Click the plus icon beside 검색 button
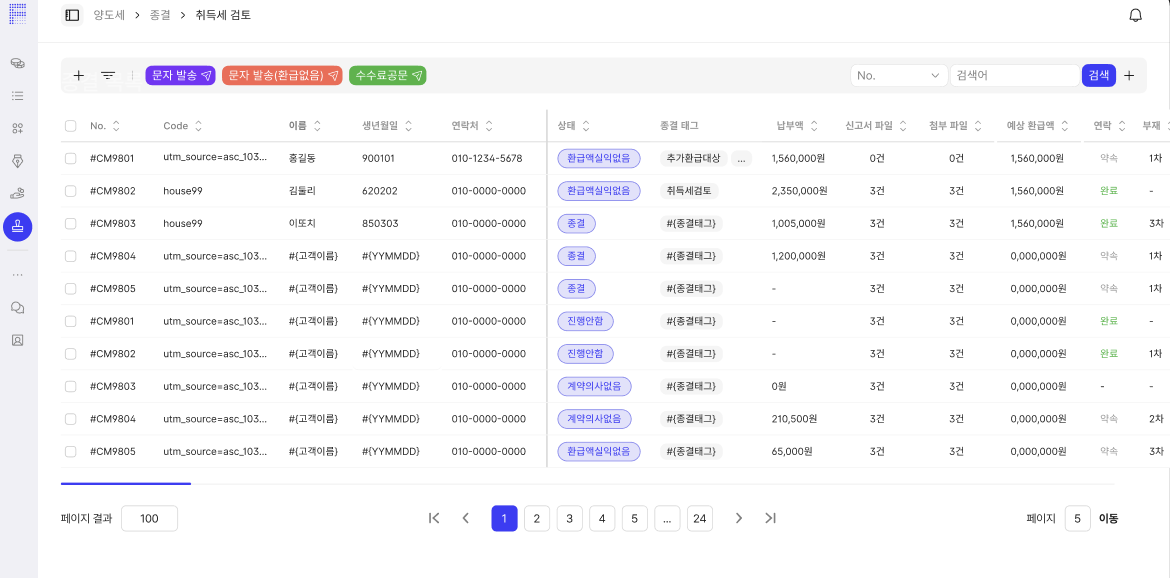 (1129, 75)
